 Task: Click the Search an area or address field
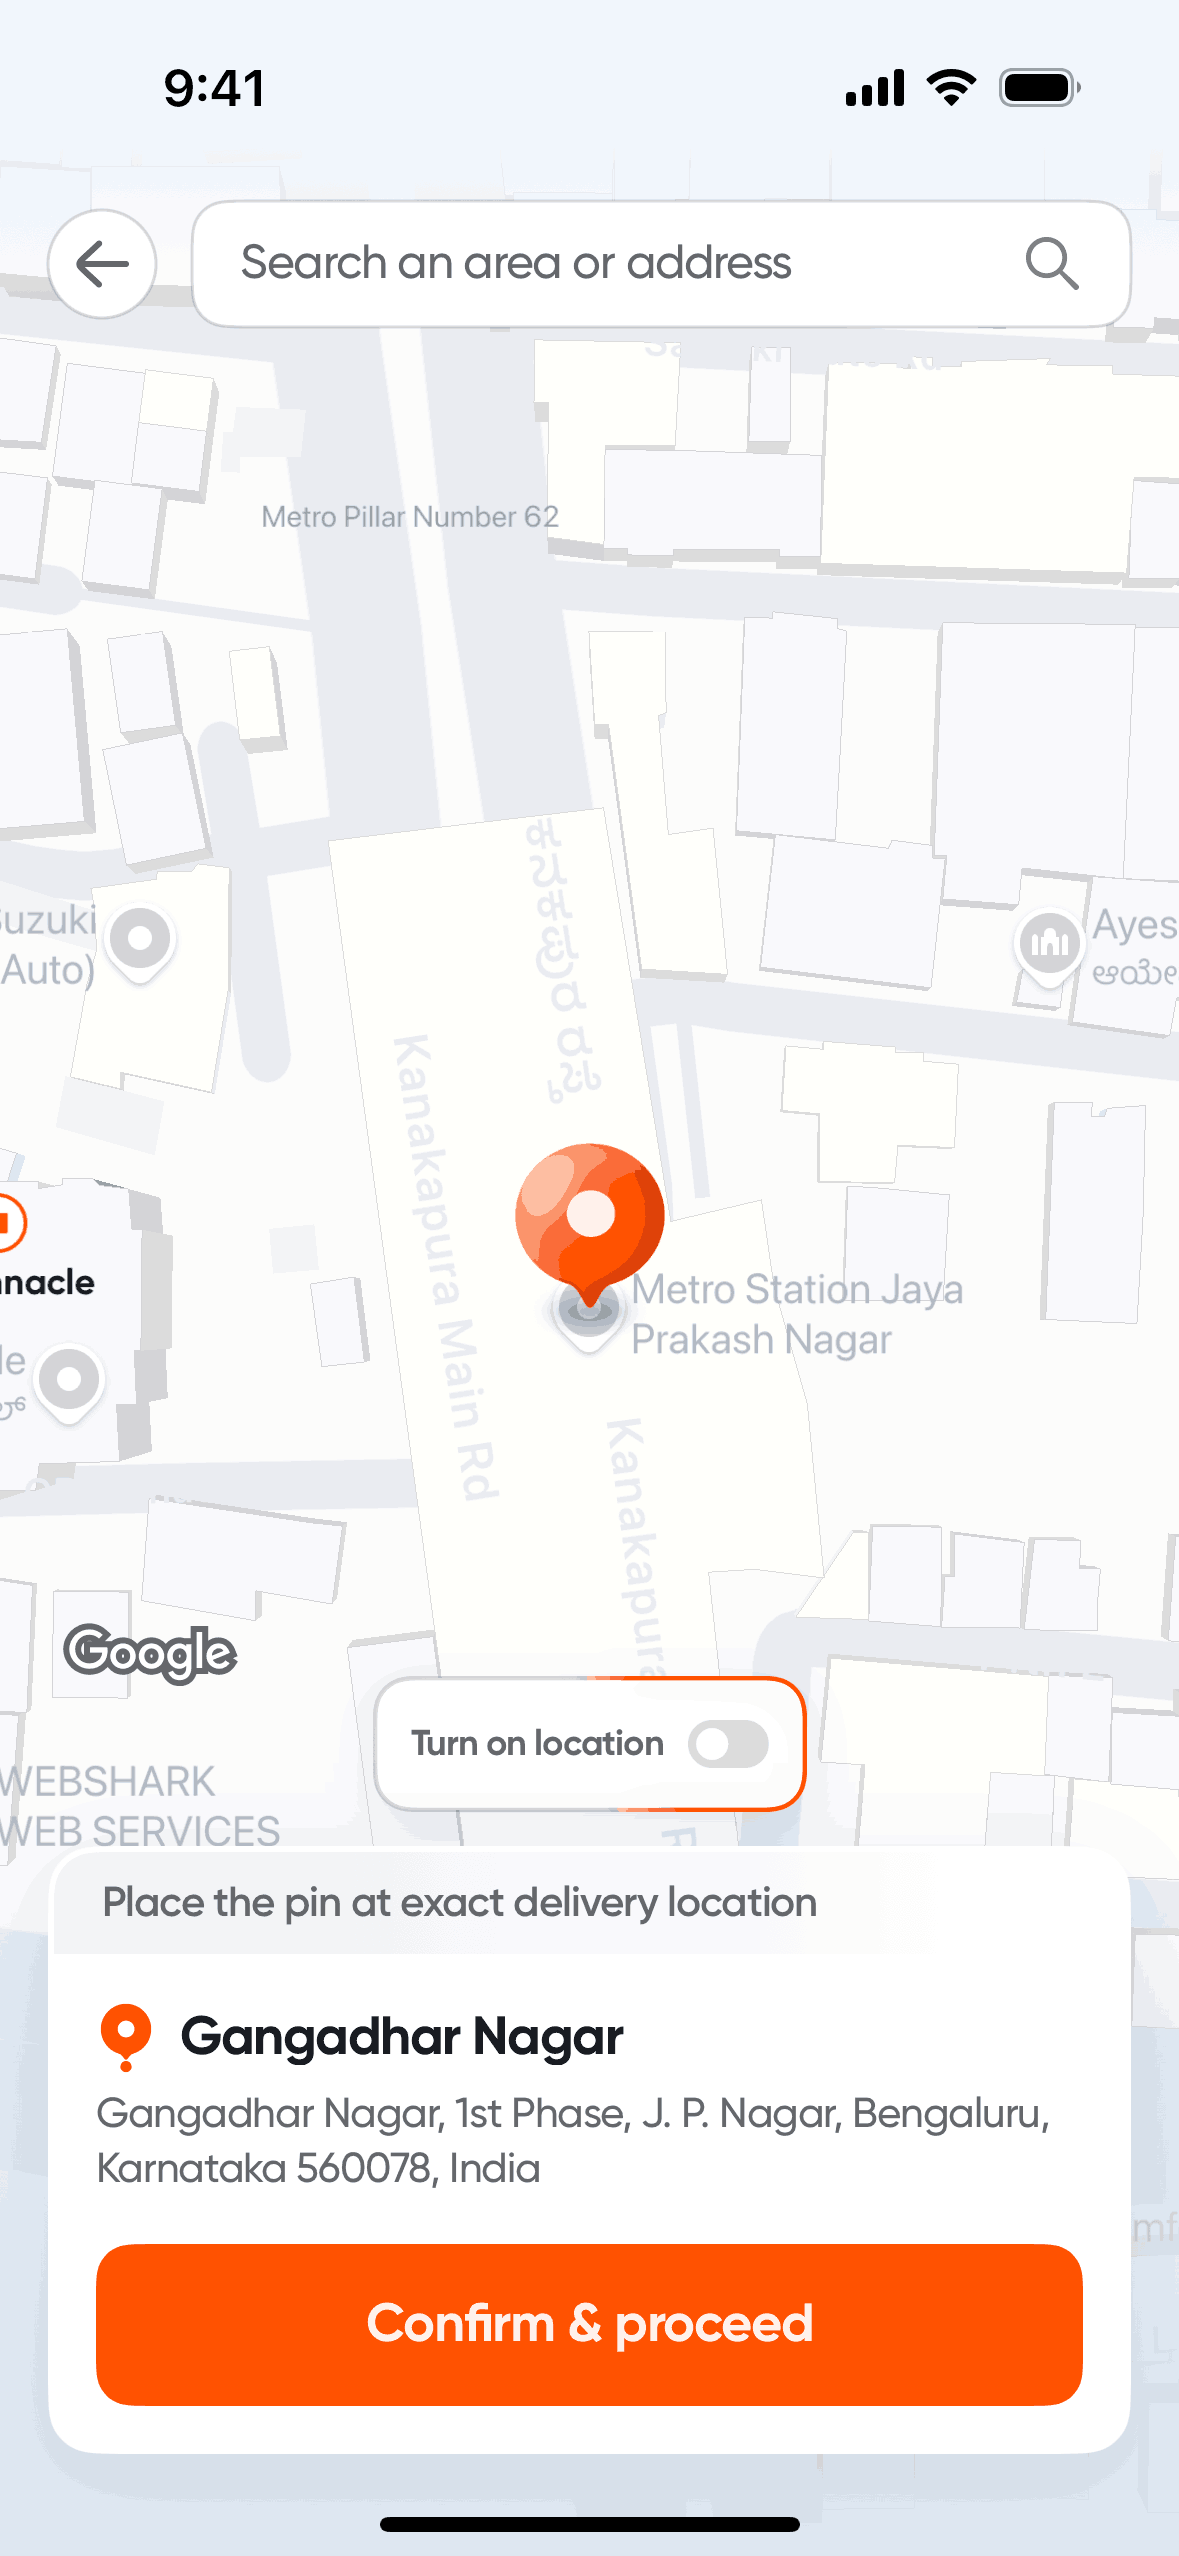[x=661, y=264]
